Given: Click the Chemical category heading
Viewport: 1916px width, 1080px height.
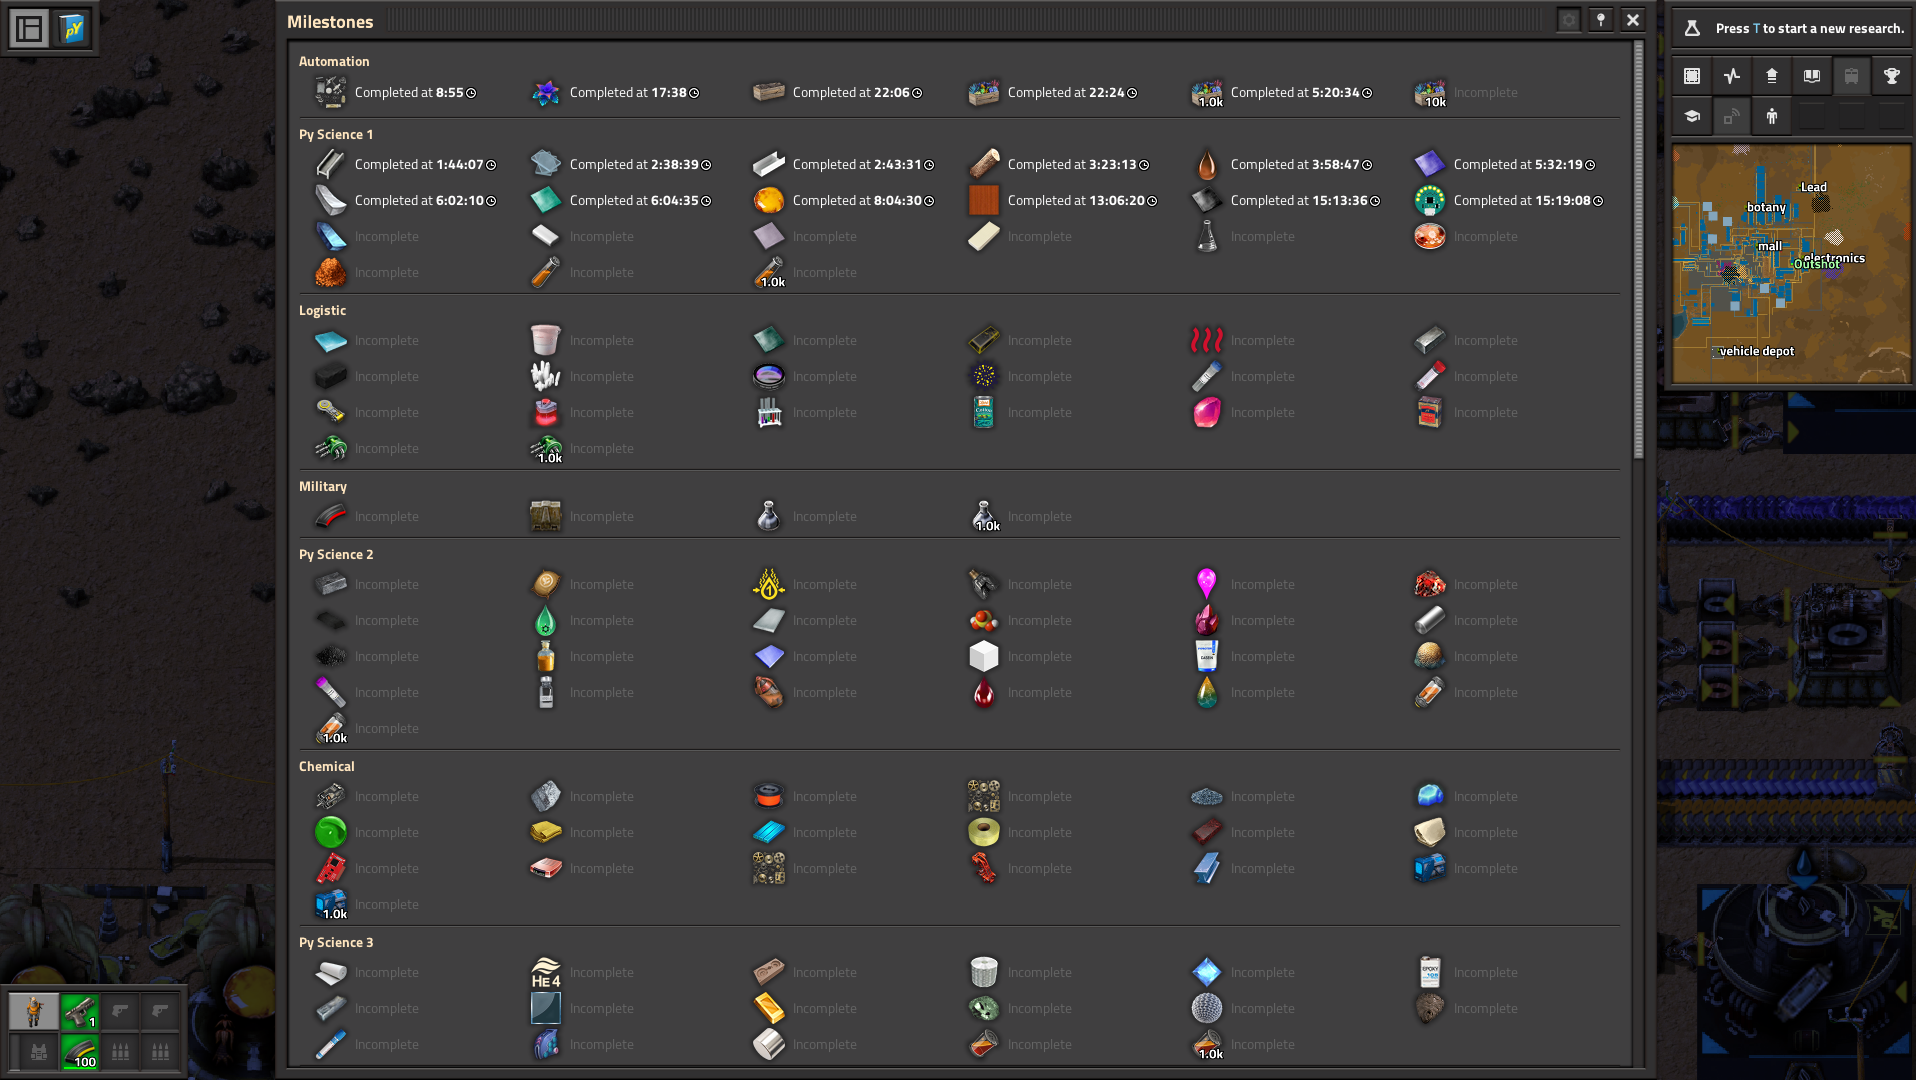Looking at the screenshot, I should pos(327,766).
